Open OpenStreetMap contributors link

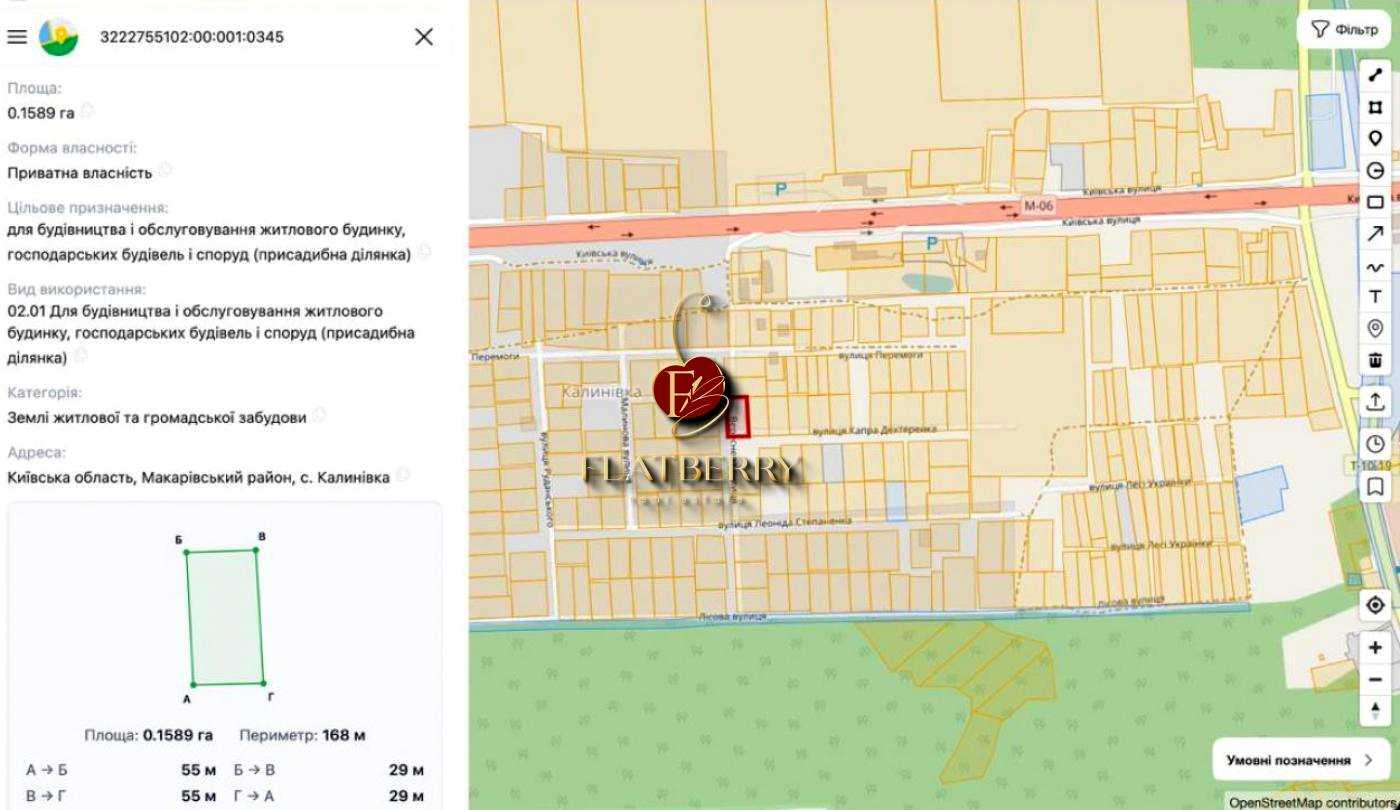pos(1313,802)
